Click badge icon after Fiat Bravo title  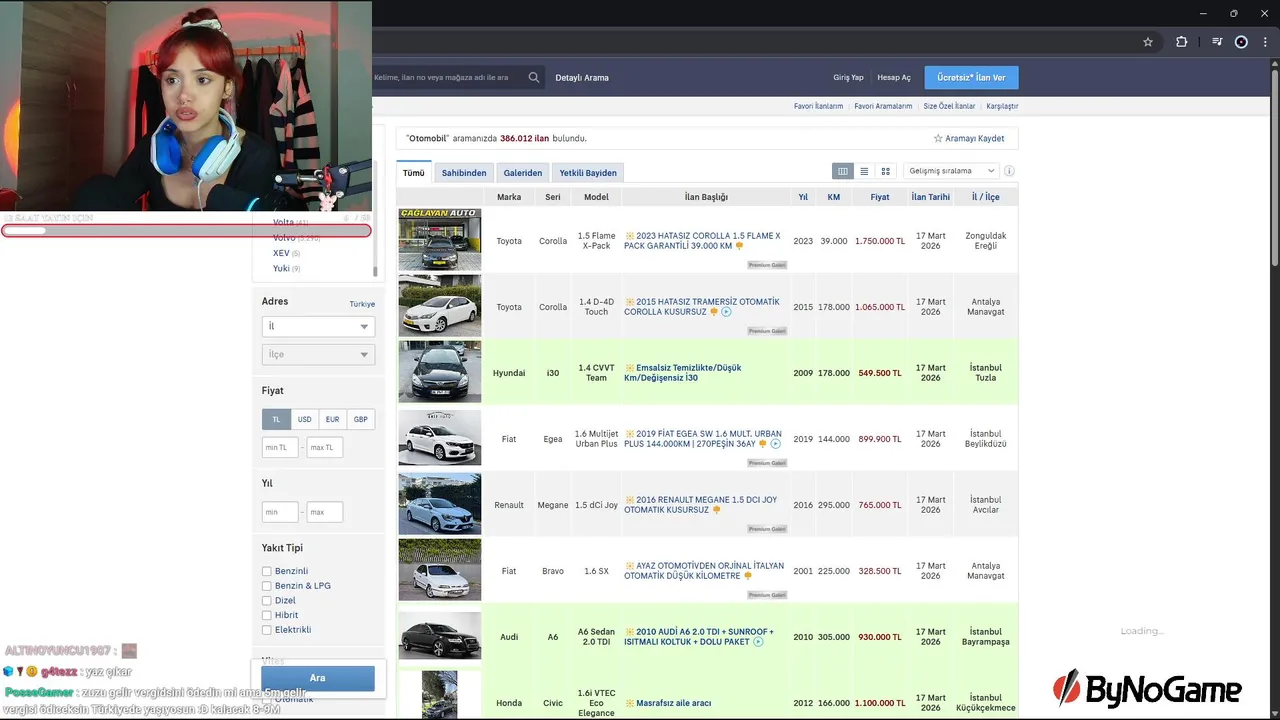pos(748,576)
